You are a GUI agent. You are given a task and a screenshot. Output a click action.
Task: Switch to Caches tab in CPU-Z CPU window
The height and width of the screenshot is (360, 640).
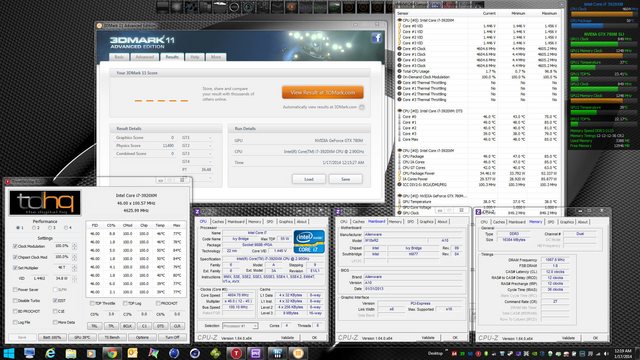(x=218, y=222)
